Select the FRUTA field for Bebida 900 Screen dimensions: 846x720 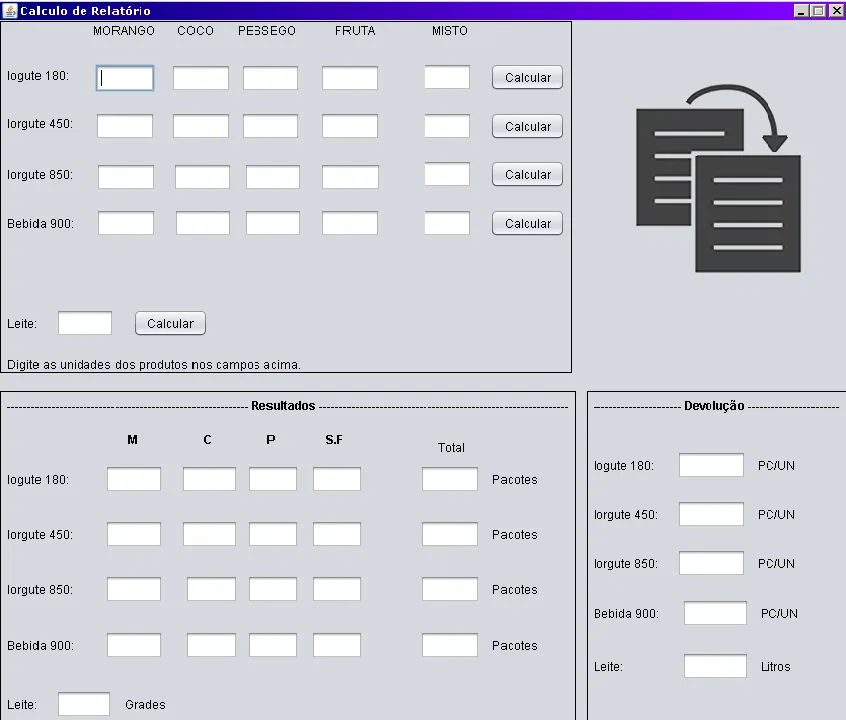click(350, 223)
